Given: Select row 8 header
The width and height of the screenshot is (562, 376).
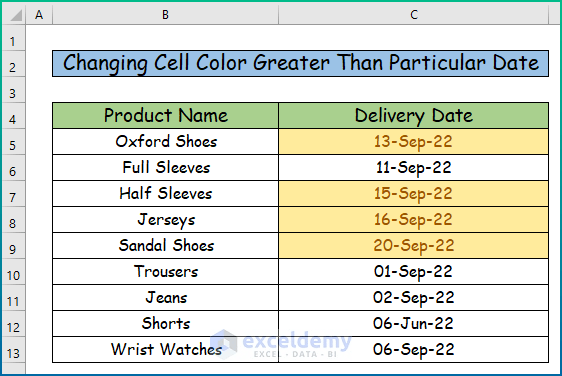Looking at the screenshot, I should pos(14,220).
